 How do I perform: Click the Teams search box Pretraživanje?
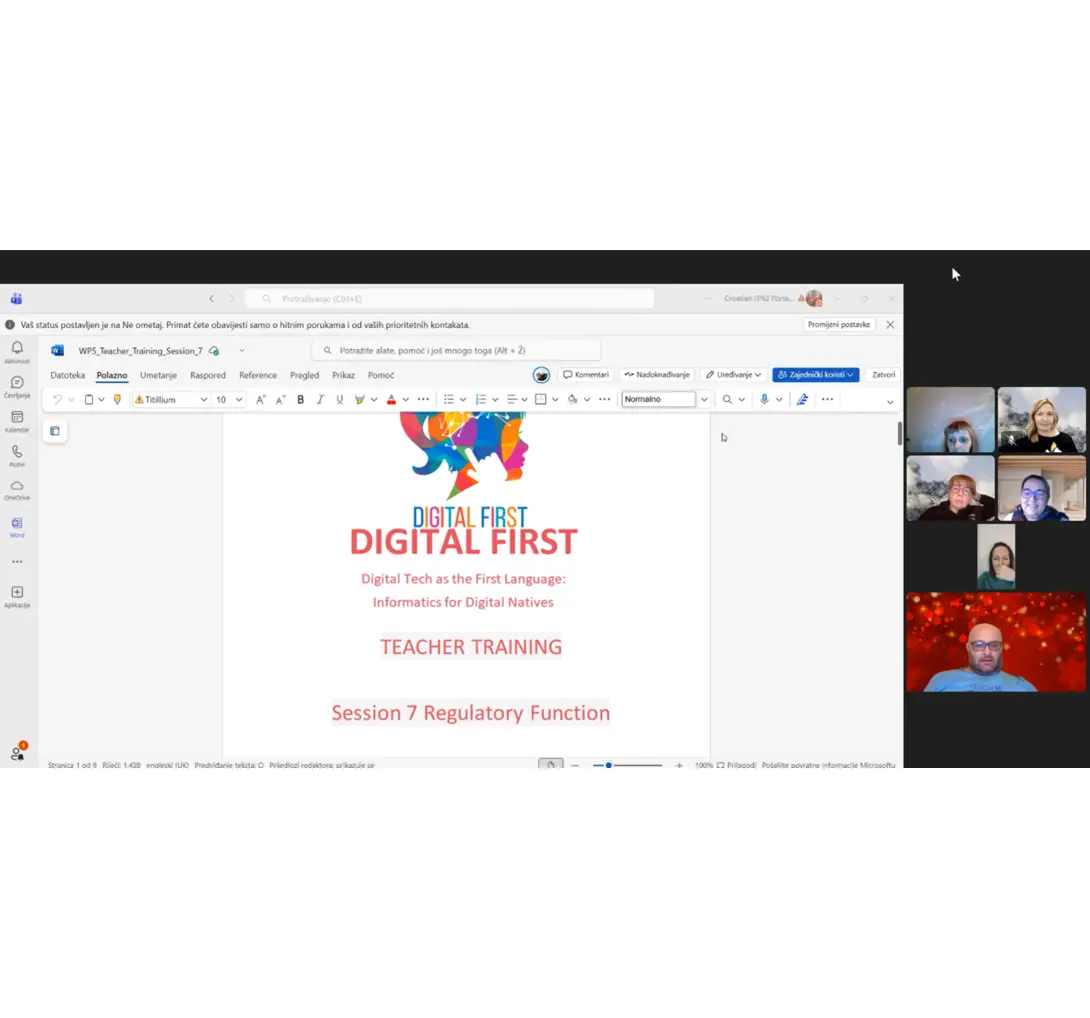[450, 299]
